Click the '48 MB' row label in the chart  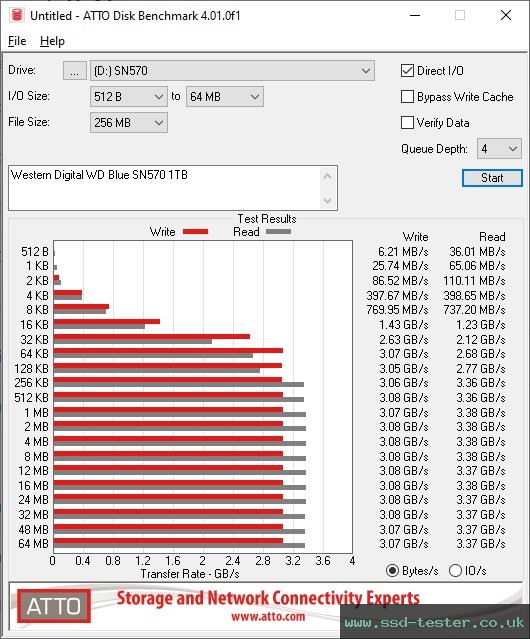tap(33, 530)
